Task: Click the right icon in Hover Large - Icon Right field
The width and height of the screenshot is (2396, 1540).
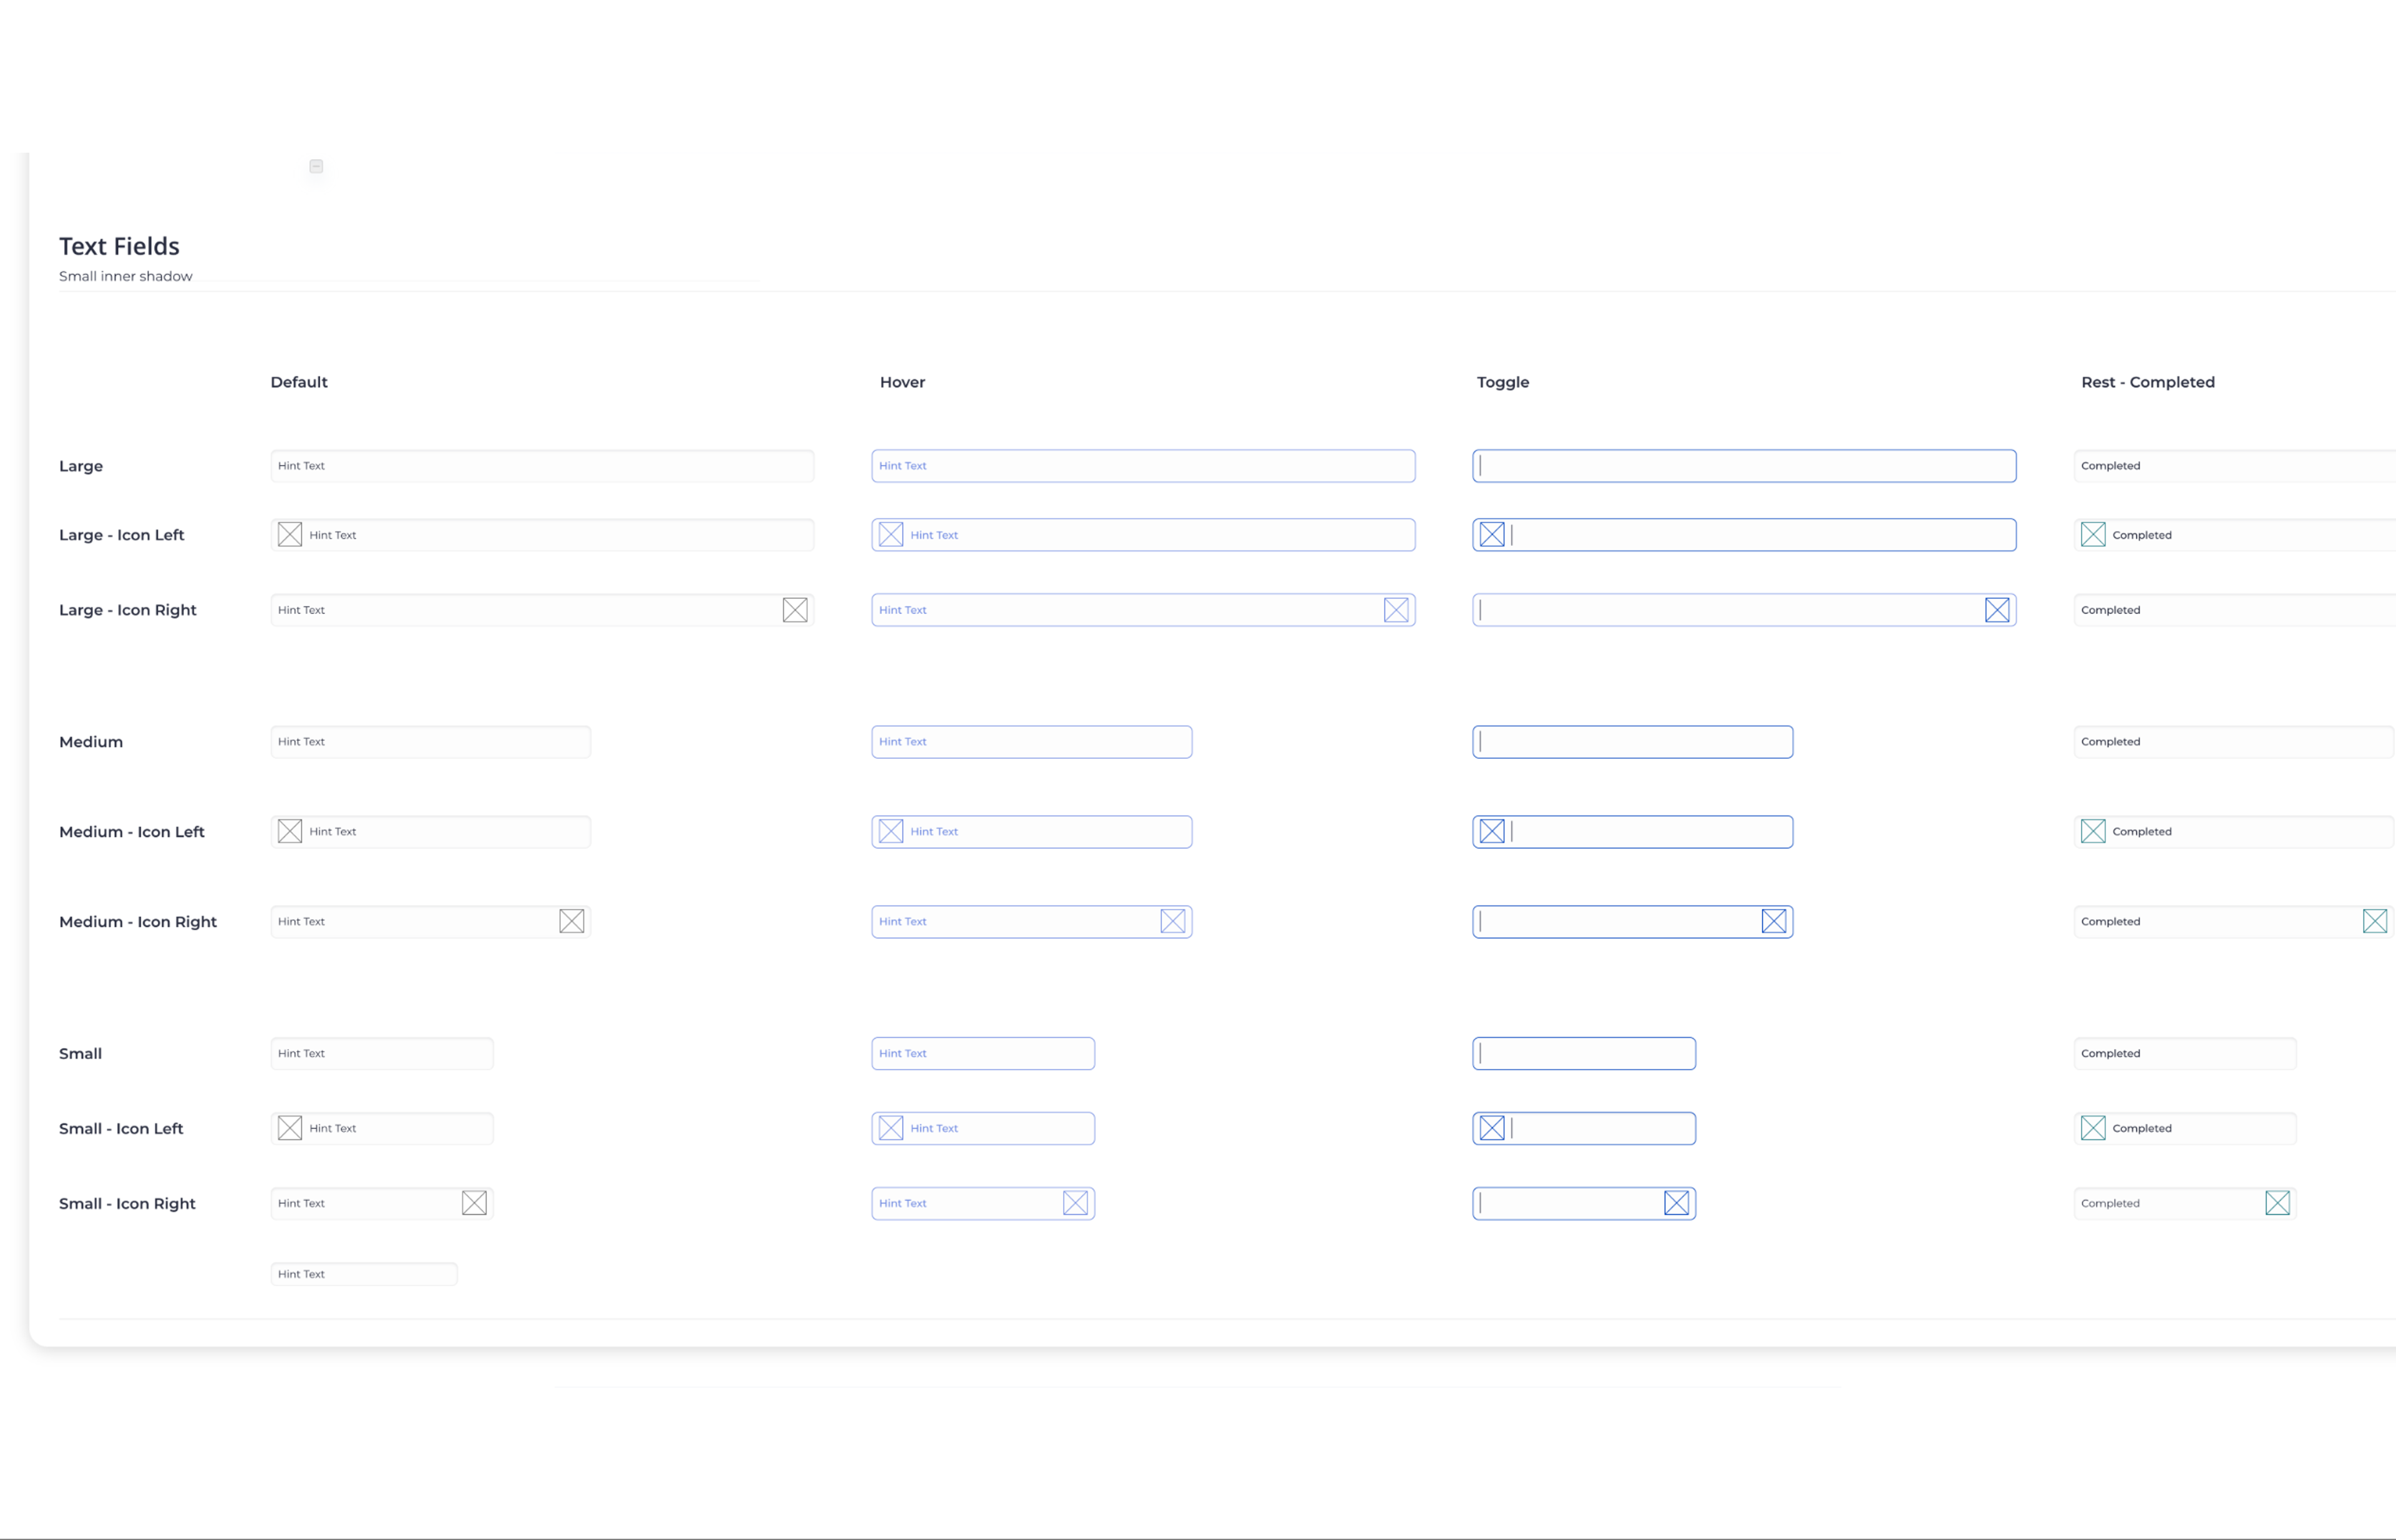Action: pyautogui.click(x=1396, y=610)
